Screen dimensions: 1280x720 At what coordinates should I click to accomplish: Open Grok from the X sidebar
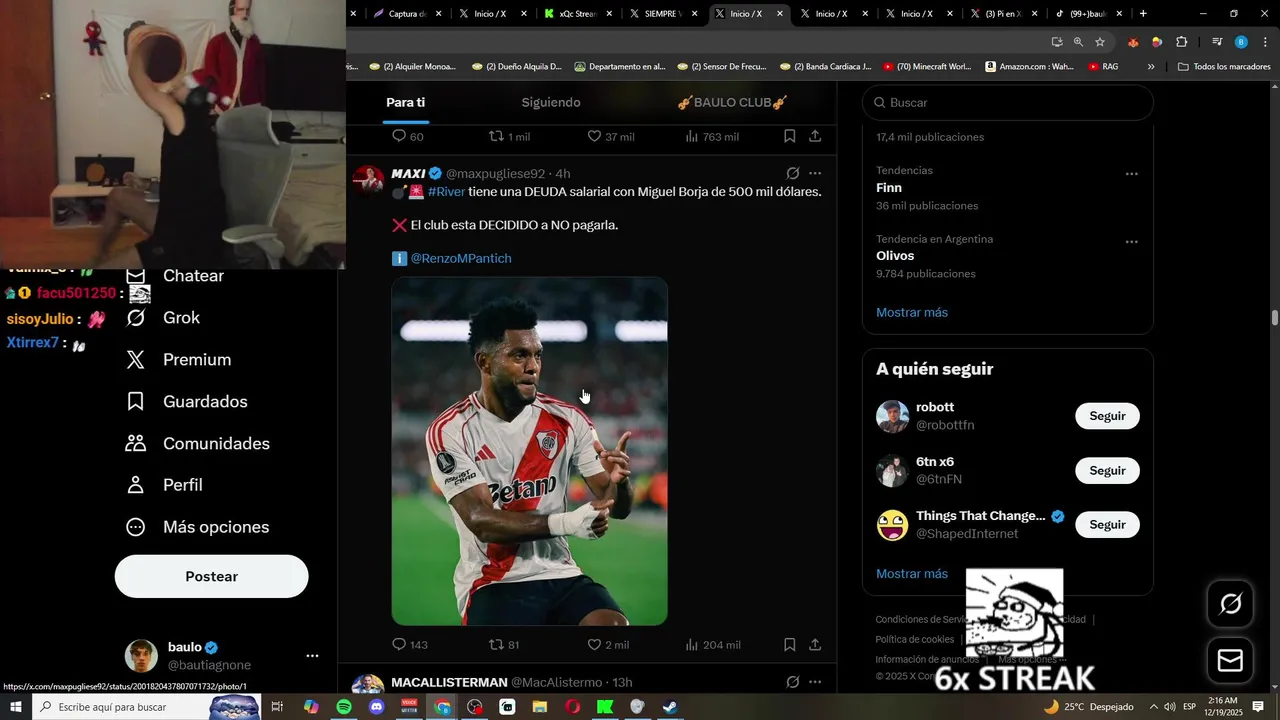point(162,318)
